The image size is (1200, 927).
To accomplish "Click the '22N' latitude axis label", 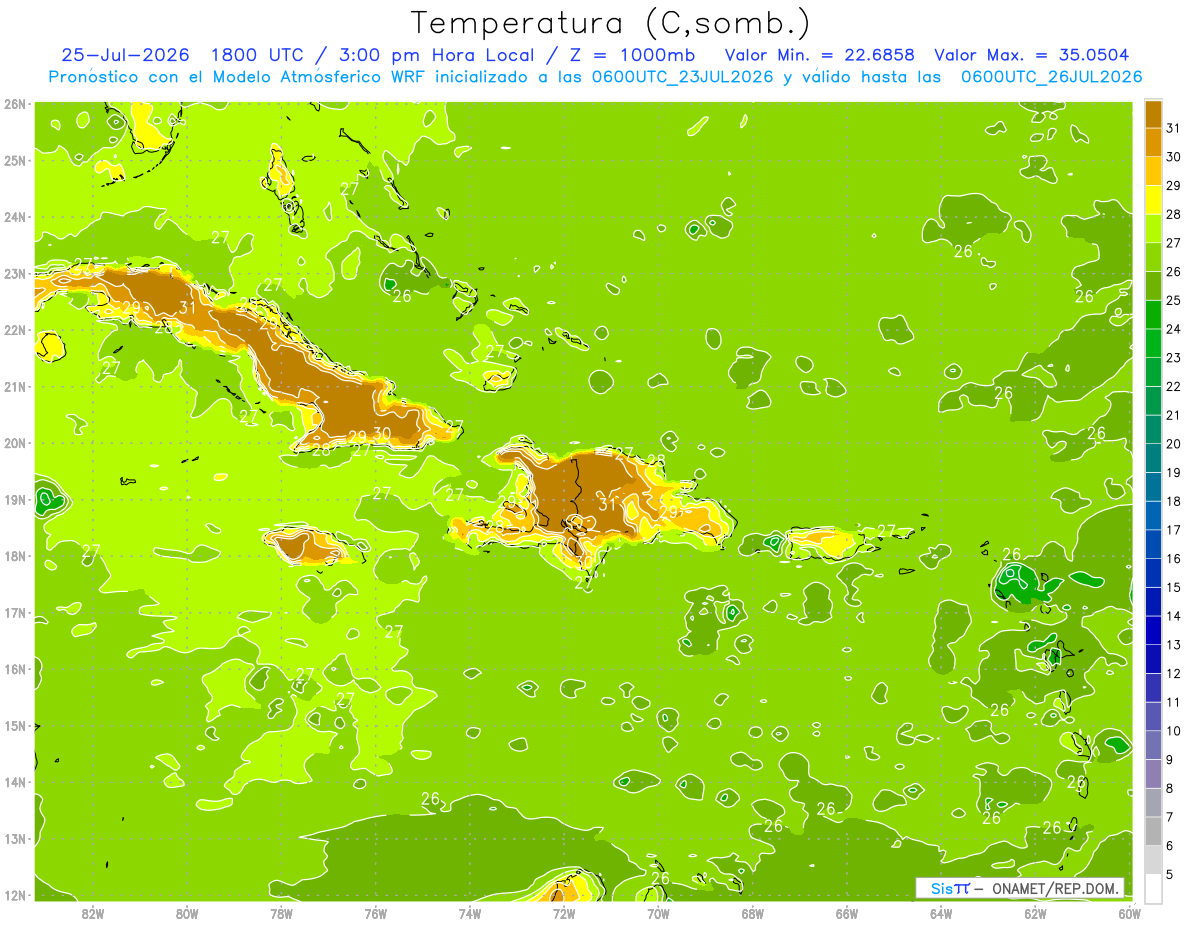I will pyautogui.click(x=15, y=330).
